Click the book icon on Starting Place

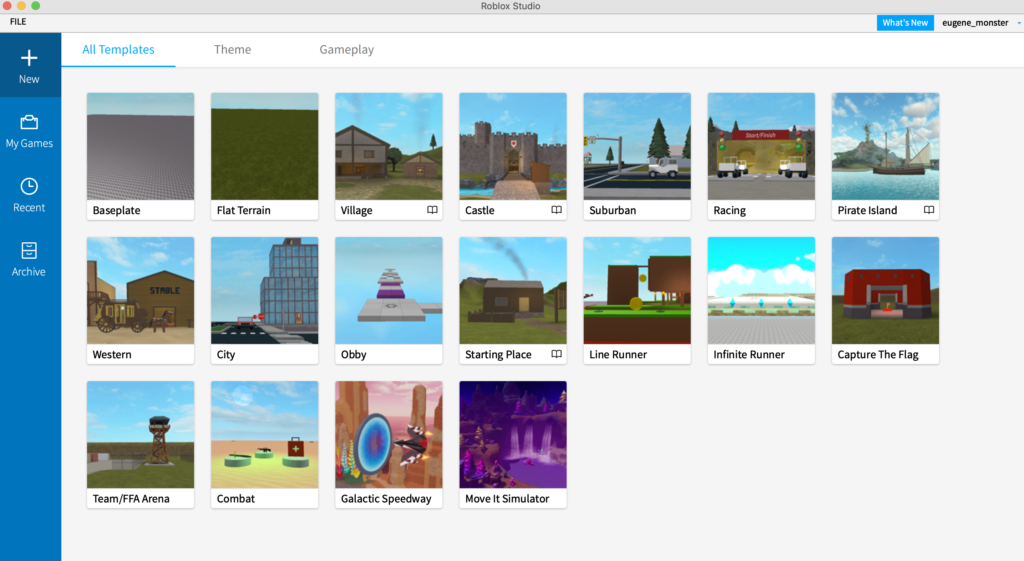coord(556,354)
